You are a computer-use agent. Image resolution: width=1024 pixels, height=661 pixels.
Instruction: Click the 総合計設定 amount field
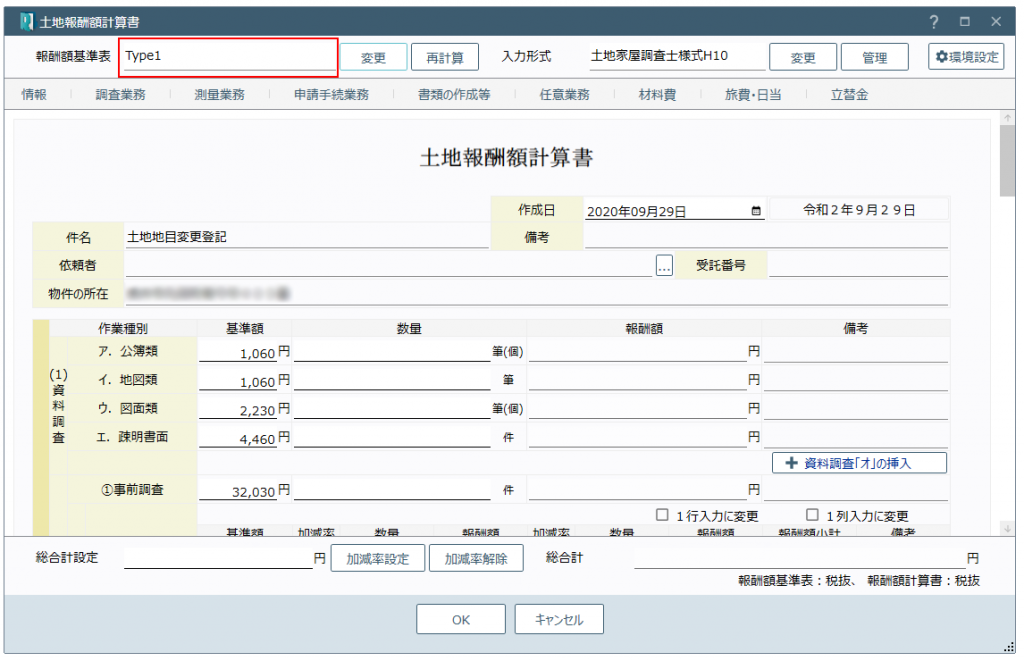pos(218,558)
